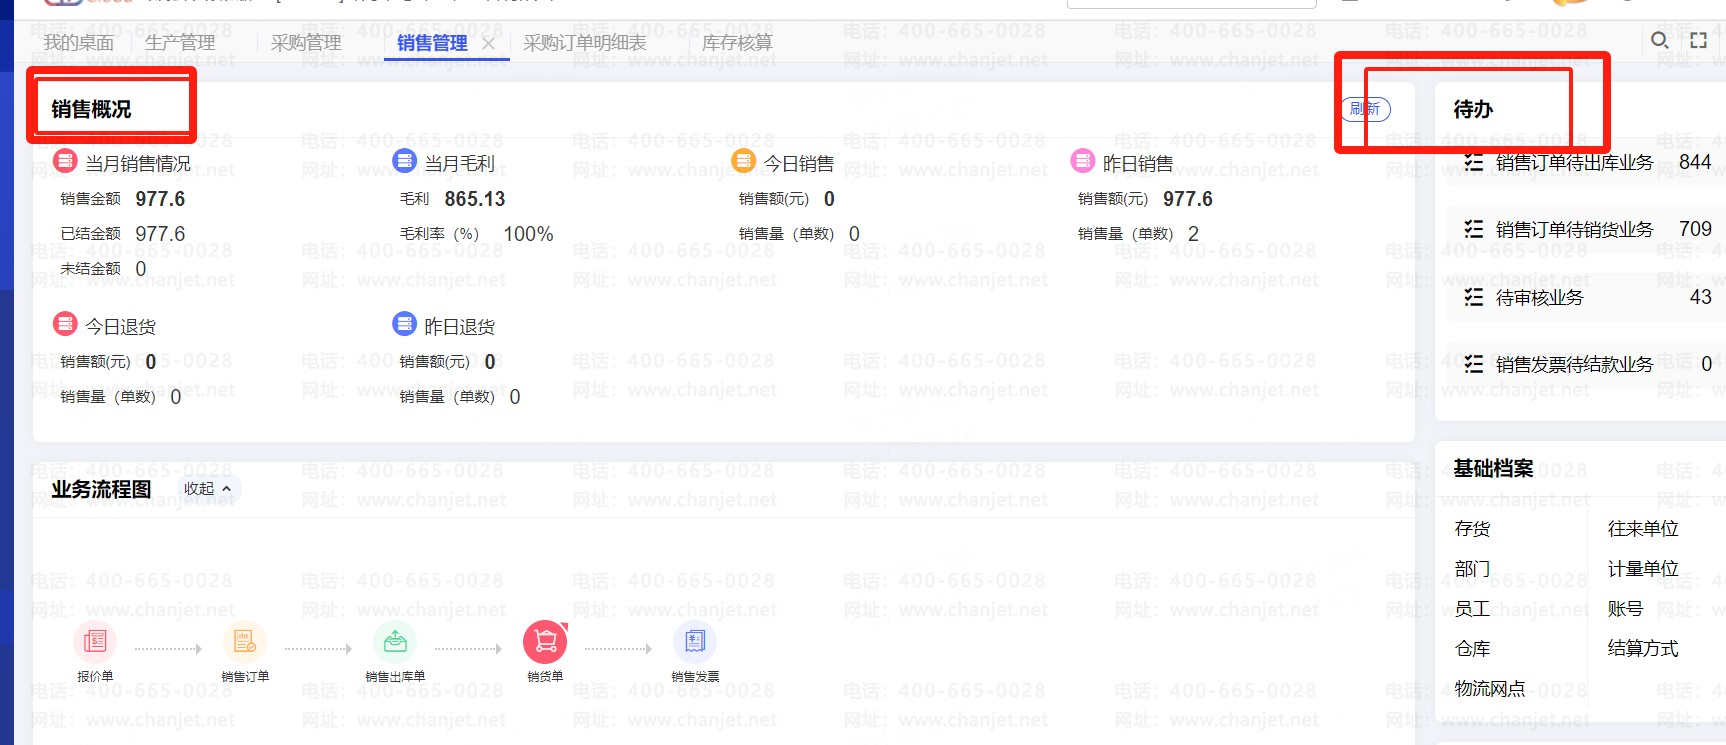This screenshot has height=745, width=1726.
Task: Click the orange icon beside 今日销售
Action: 743,160
